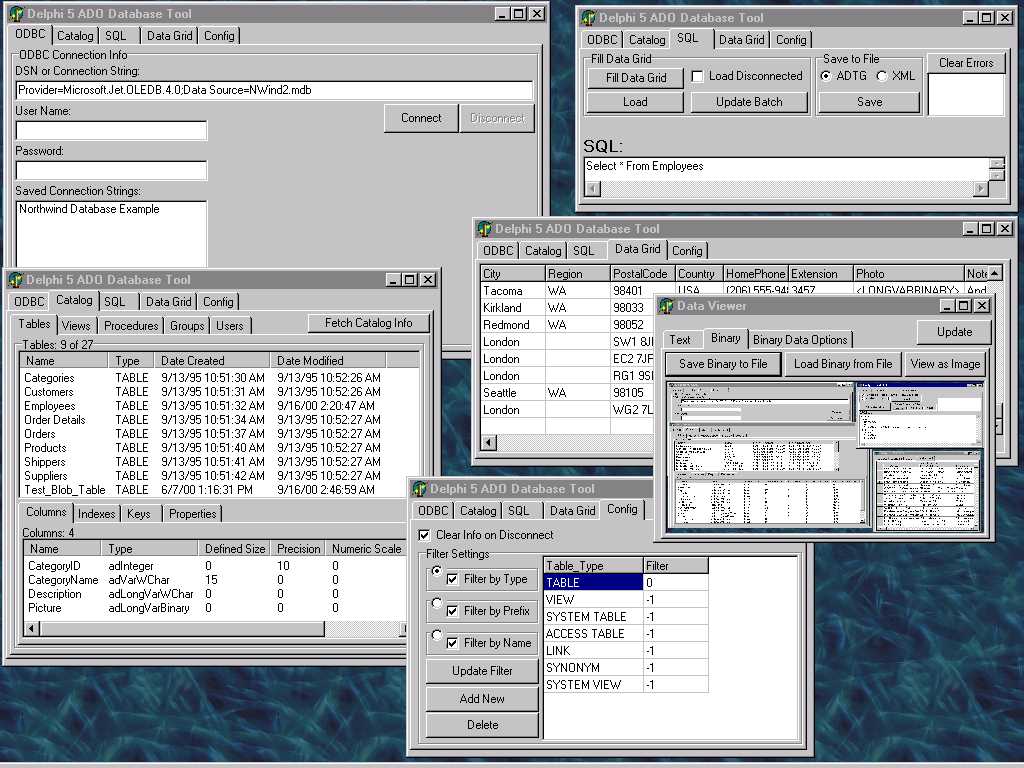Click the View as Image button
The image size is (1024, 768).
point(945,364)
